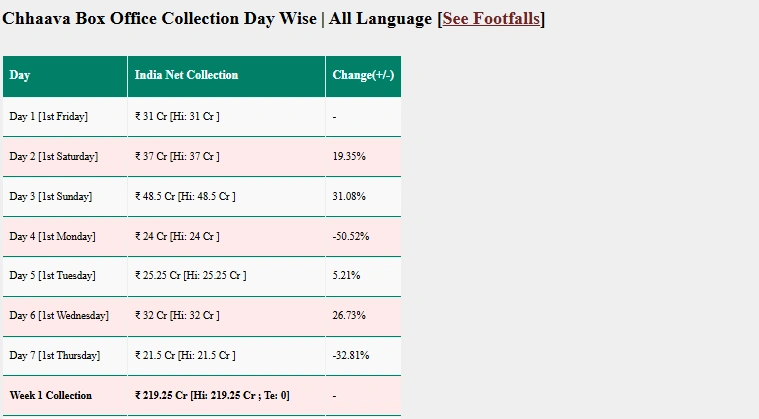
Task: Select the Day 6 [1st Wednesday] cell
Action: [x=58, y=316]
